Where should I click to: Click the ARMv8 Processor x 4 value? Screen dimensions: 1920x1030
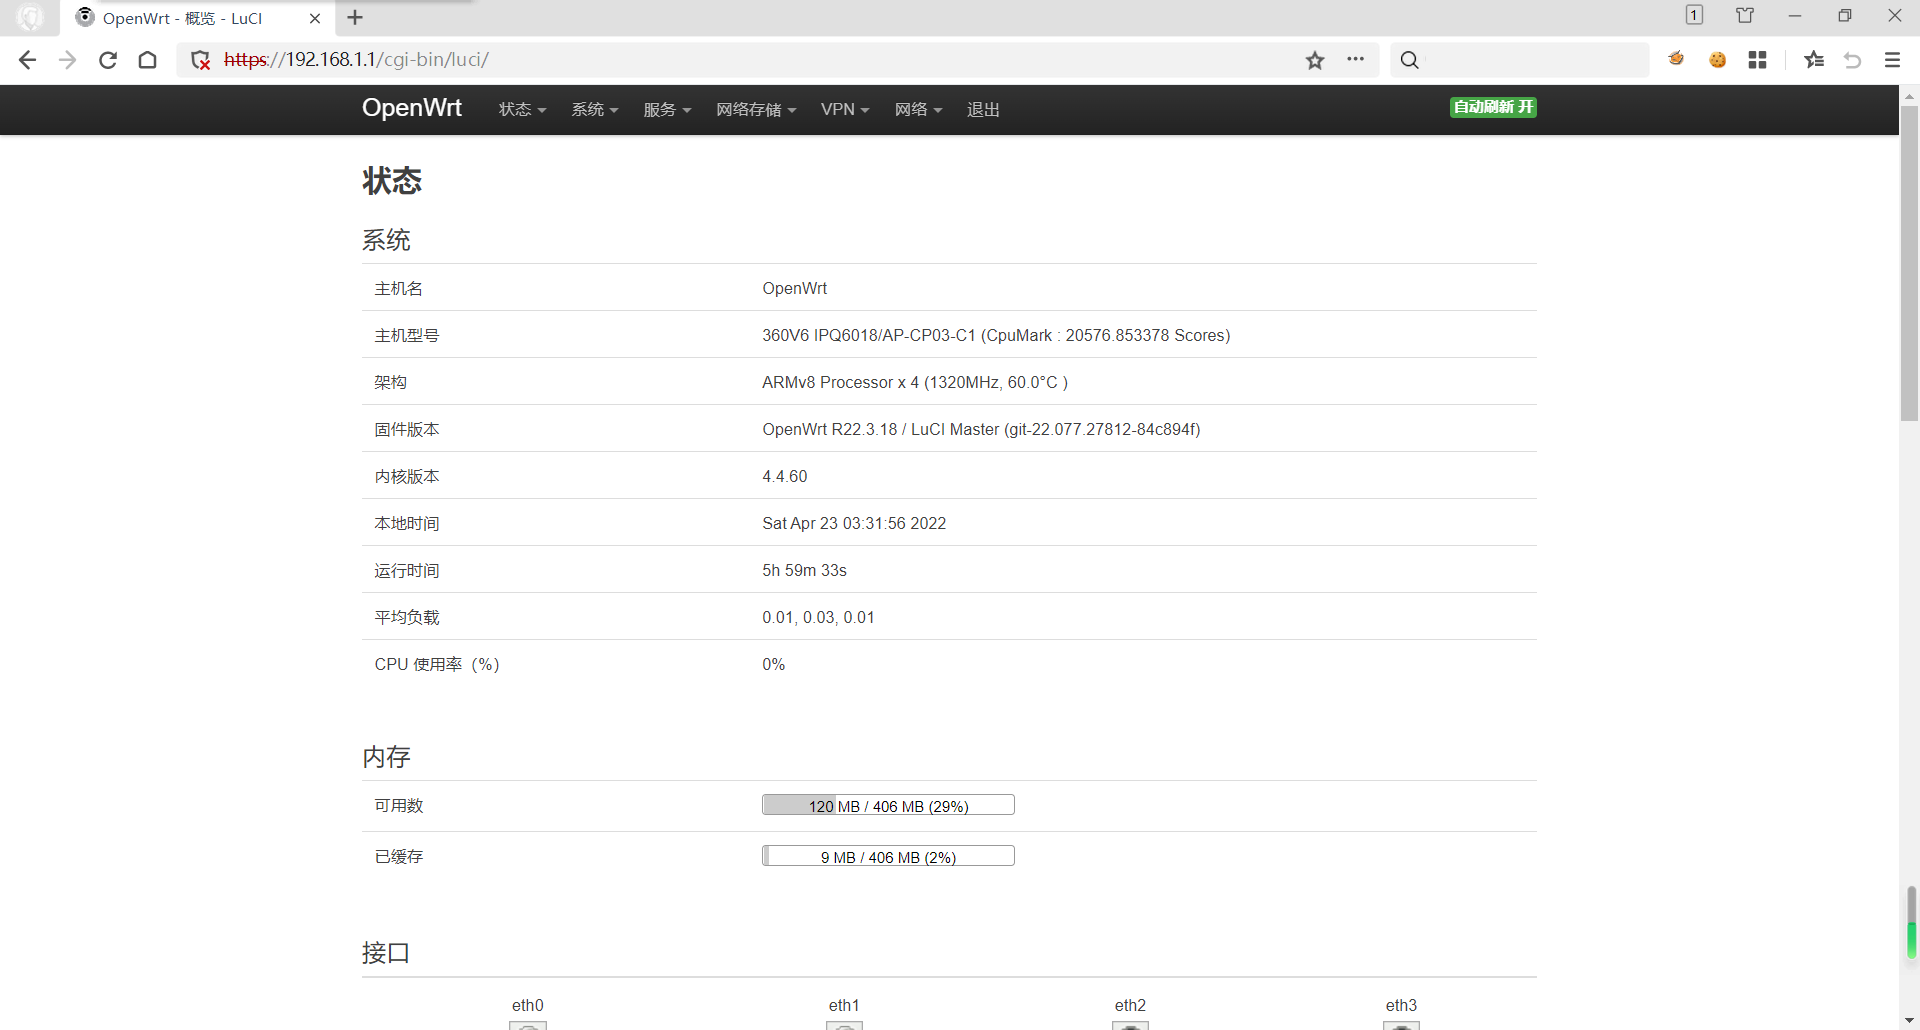pos(915,382)
